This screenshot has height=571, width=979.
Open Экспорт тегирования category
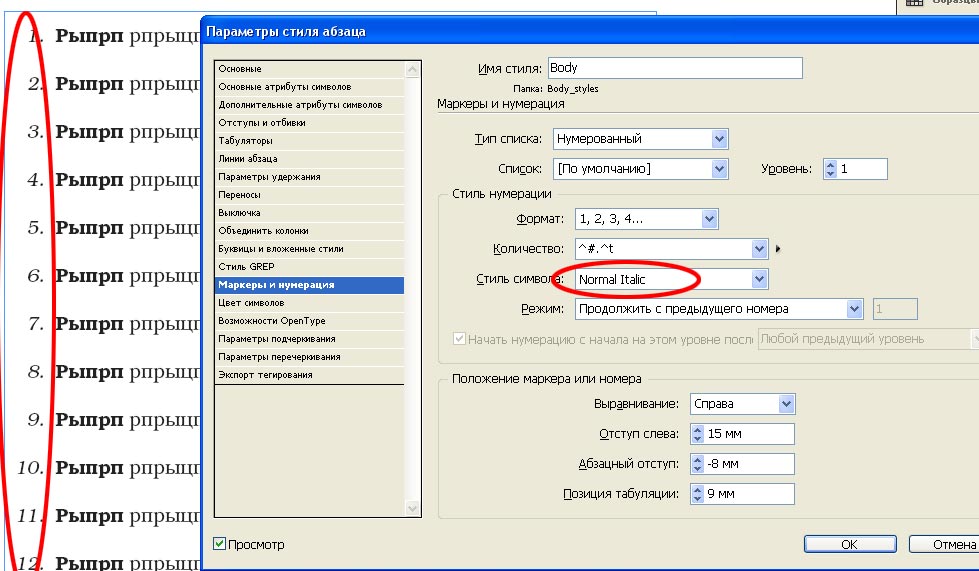pyautogui.click(x=310, y=375)
